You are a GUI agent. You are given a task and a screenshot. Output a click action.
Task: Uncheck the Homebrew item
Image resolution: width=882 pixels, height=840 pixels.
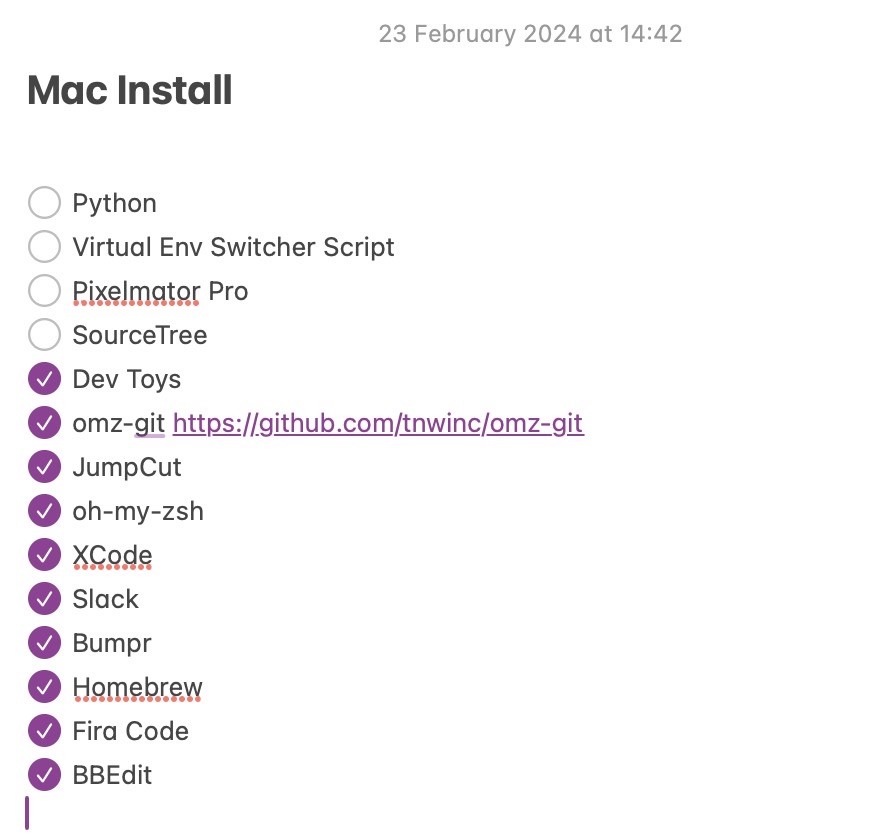(x=44, y=686)
